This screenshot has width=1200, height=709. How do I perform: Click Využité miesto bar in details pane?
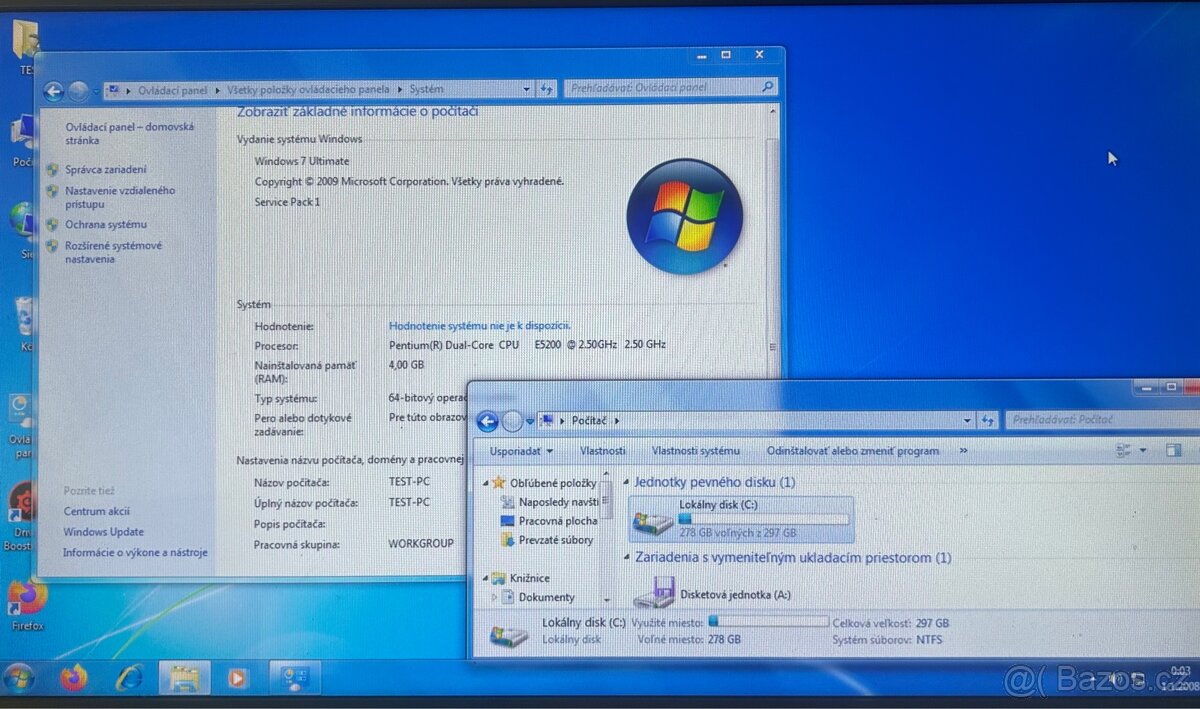coord(768,621)
